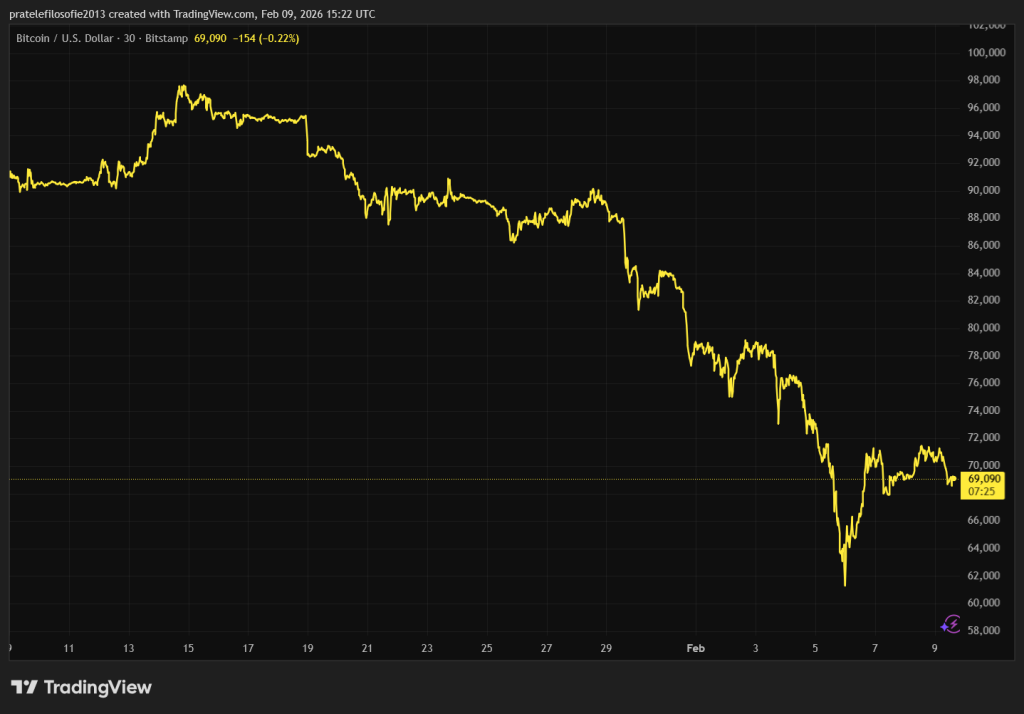Click the 15 date on the time axis
Screen dimensions: 1024x714
188,648
